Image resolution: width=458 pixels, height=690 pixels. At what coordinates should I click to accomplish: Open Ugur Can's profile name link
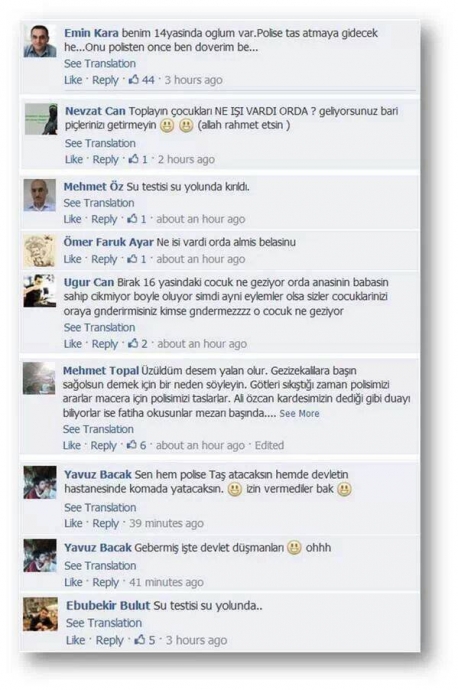89,282
